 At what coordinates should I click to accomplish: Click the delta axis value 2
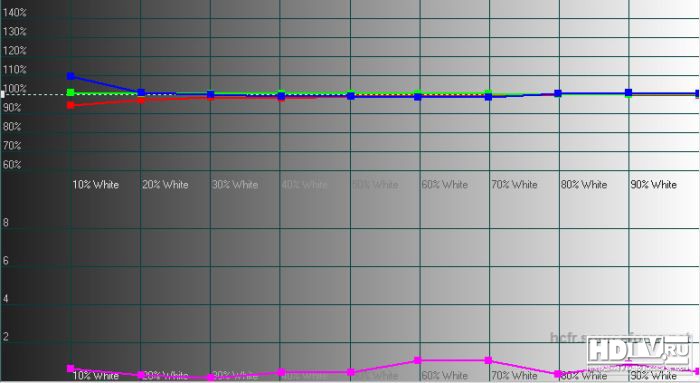pos(5,337)
